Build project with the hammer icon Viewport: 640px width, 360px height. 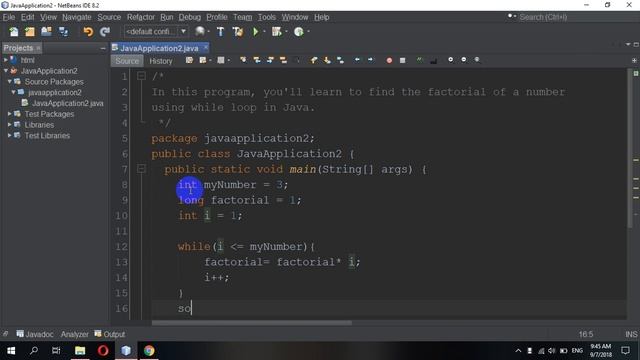[x=220, y=31]
